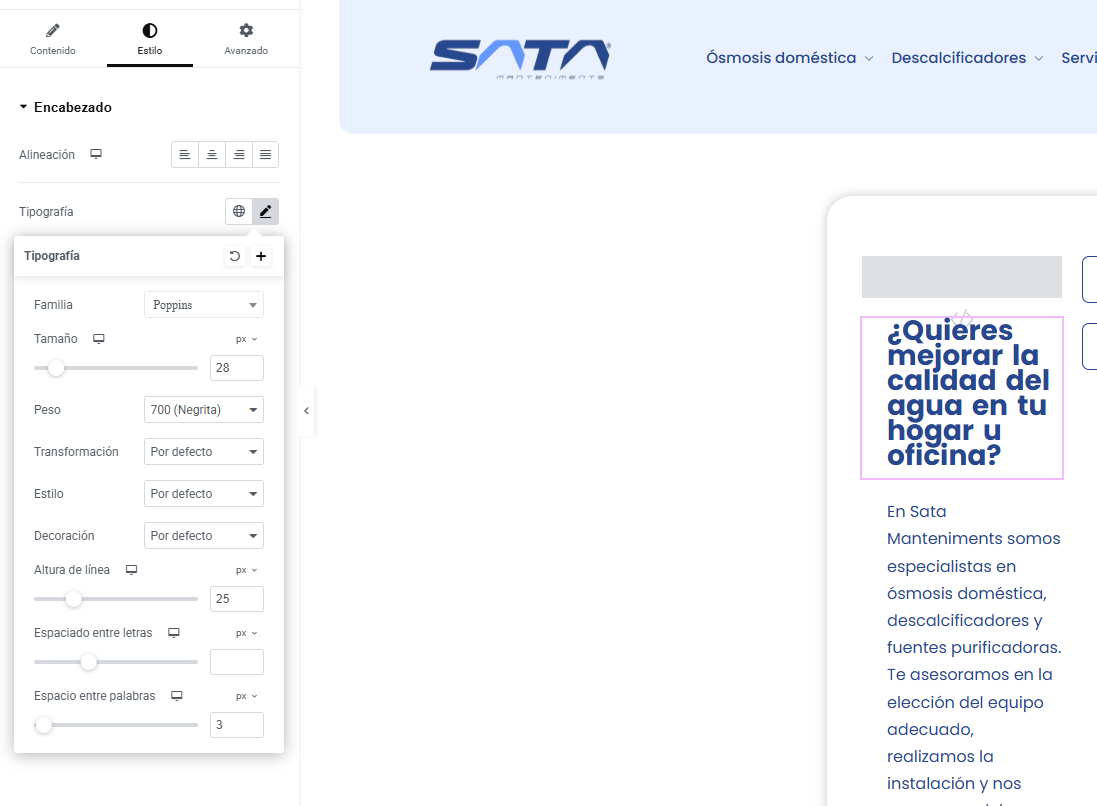This screenshot has width=1097, height=806.
Task: Open responsive device icon next to Espaciado entre letras
Action: coord(174,632)
